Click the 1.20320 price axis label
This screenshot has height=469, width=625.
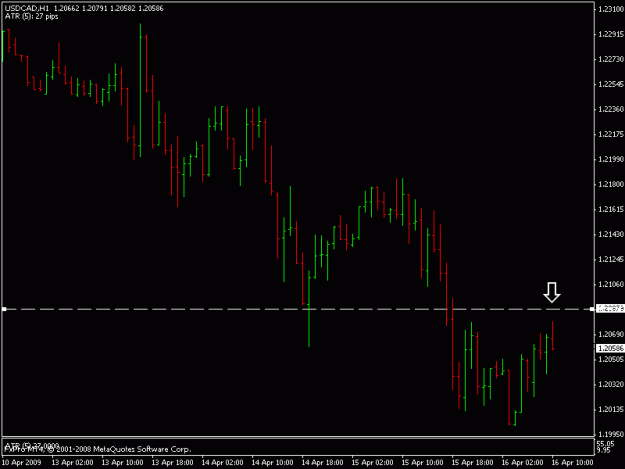click(611, 385)
